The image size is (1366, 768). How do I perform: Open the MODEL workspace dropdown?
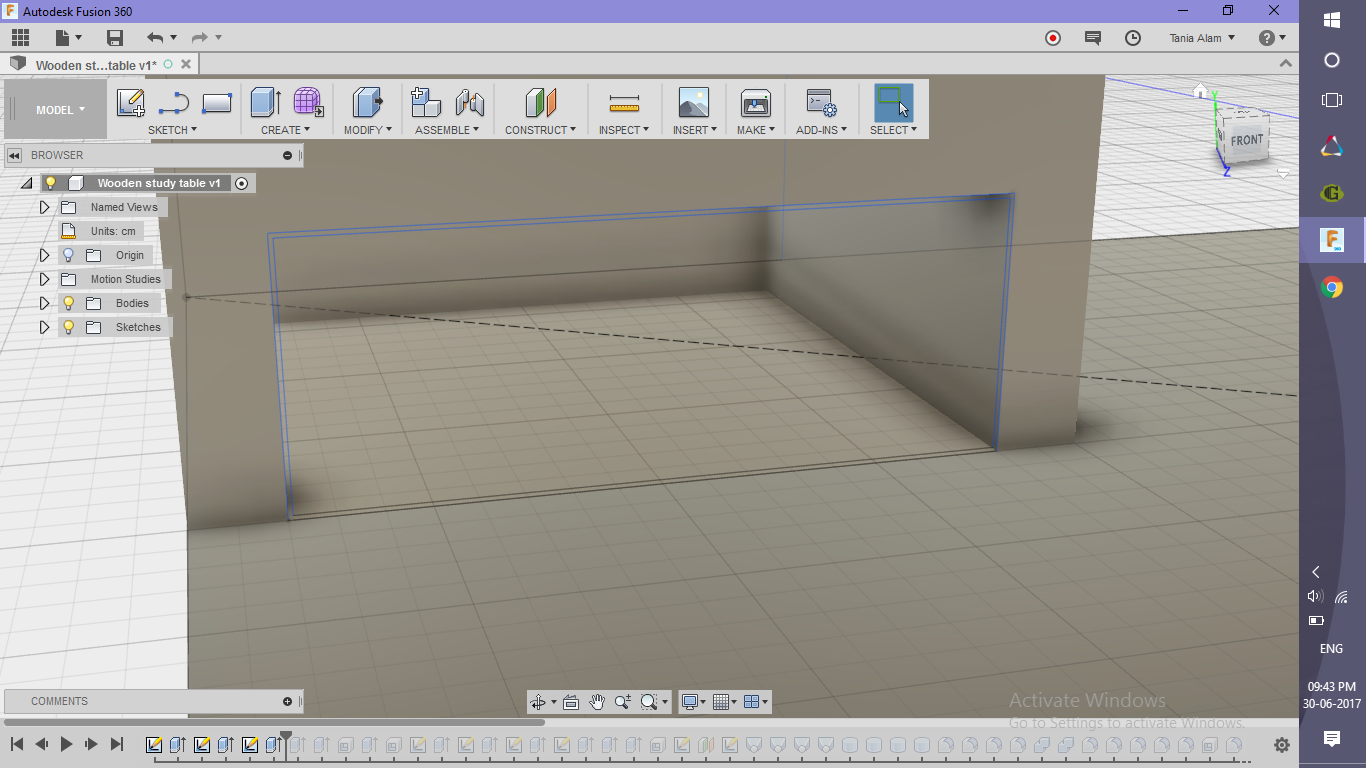(x=60, y=110)
